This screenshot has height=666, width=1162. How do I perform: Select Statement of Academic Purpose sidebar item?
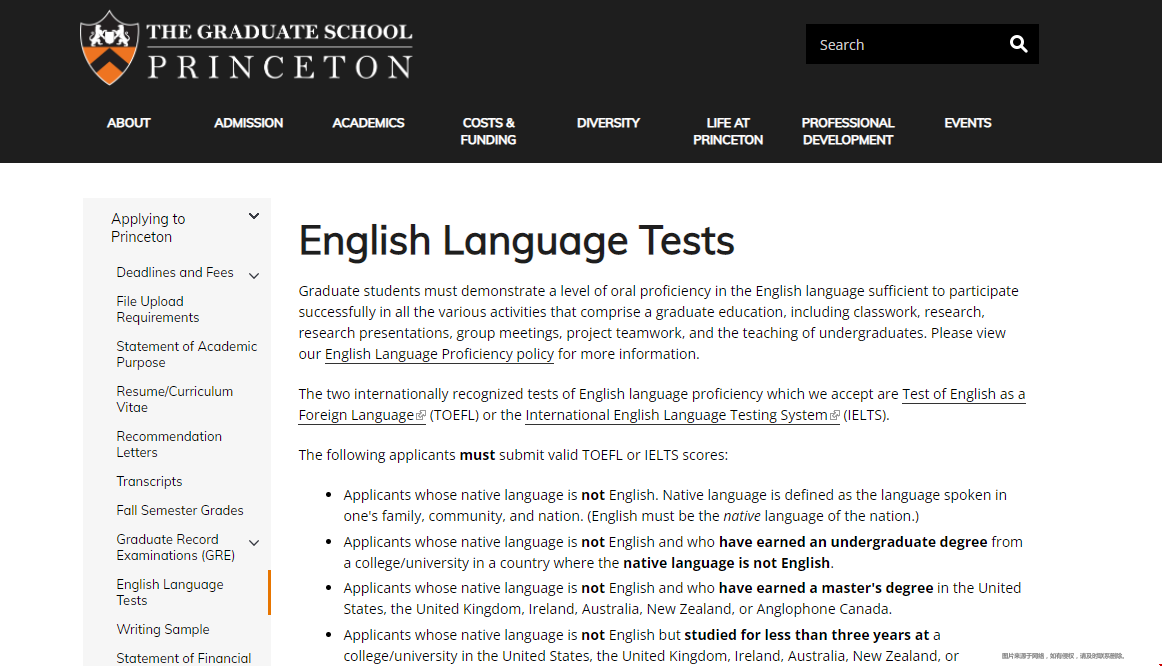186,354
